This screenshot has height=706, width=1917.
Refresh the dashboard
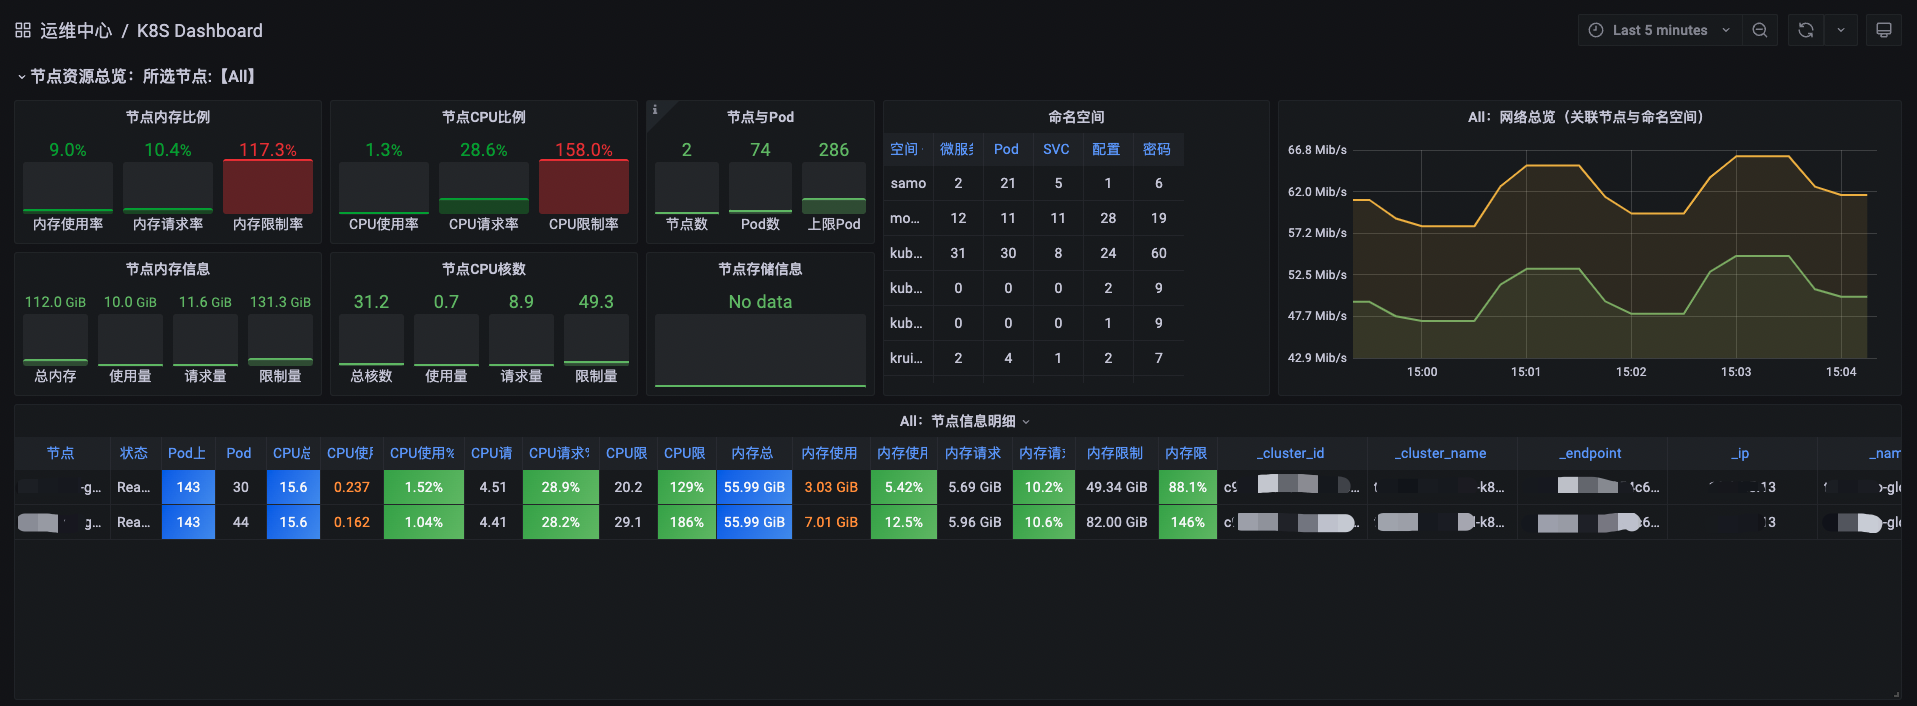coord(1806,30)
